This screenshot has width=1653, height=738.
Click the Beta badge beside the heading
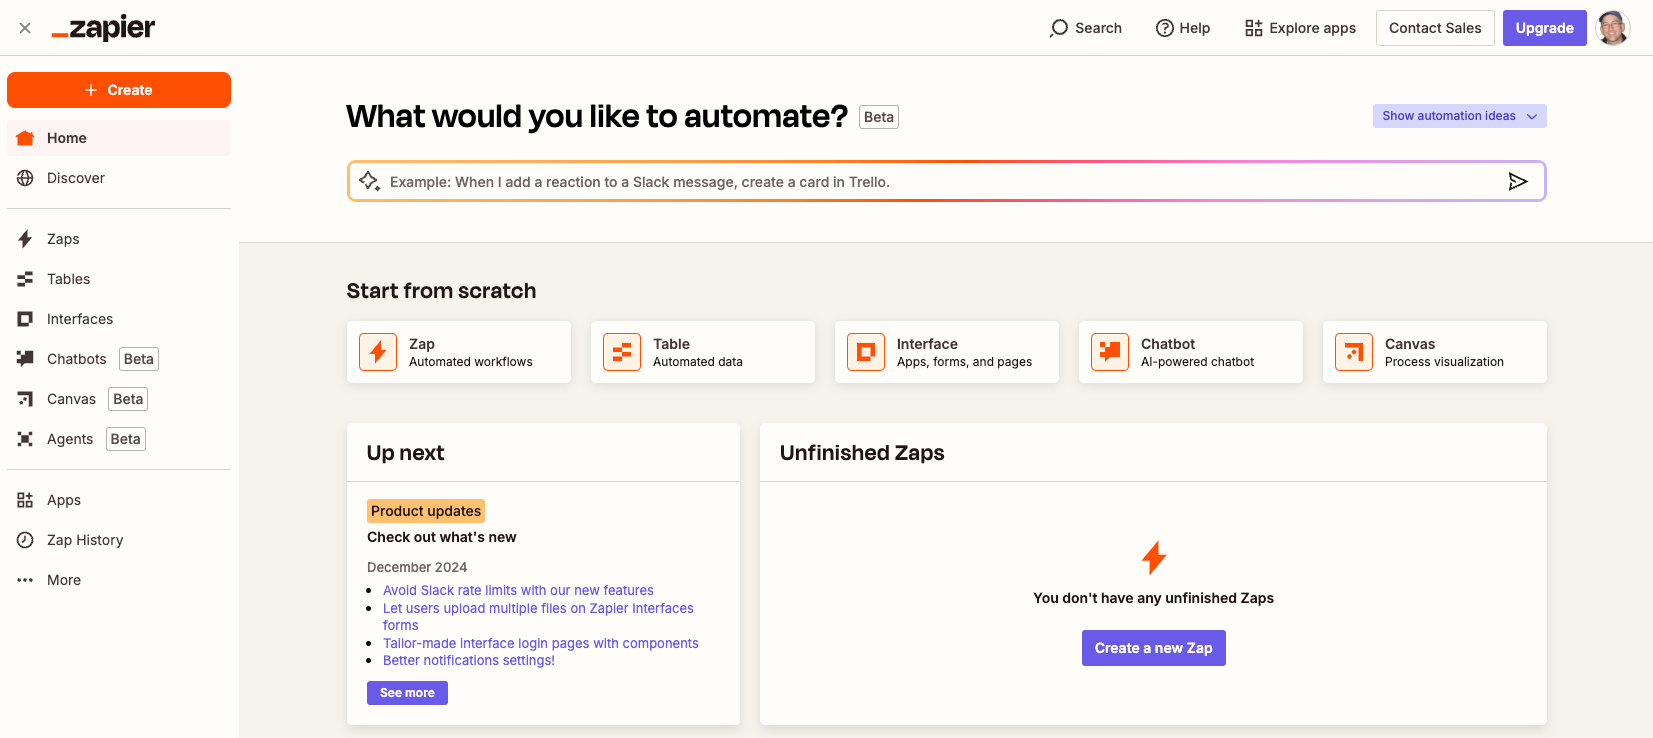[x=879, y=117]
